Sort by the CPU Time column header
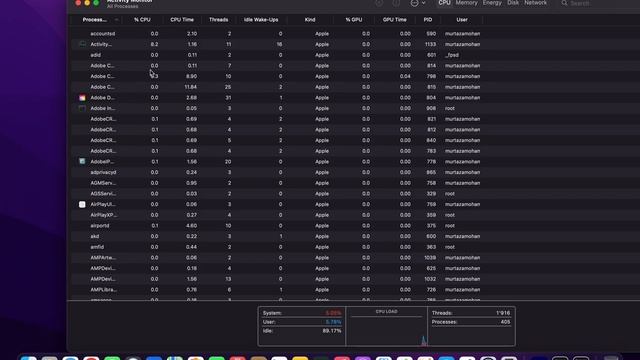This screenshot has height=360, width=640. pos(182,20)
